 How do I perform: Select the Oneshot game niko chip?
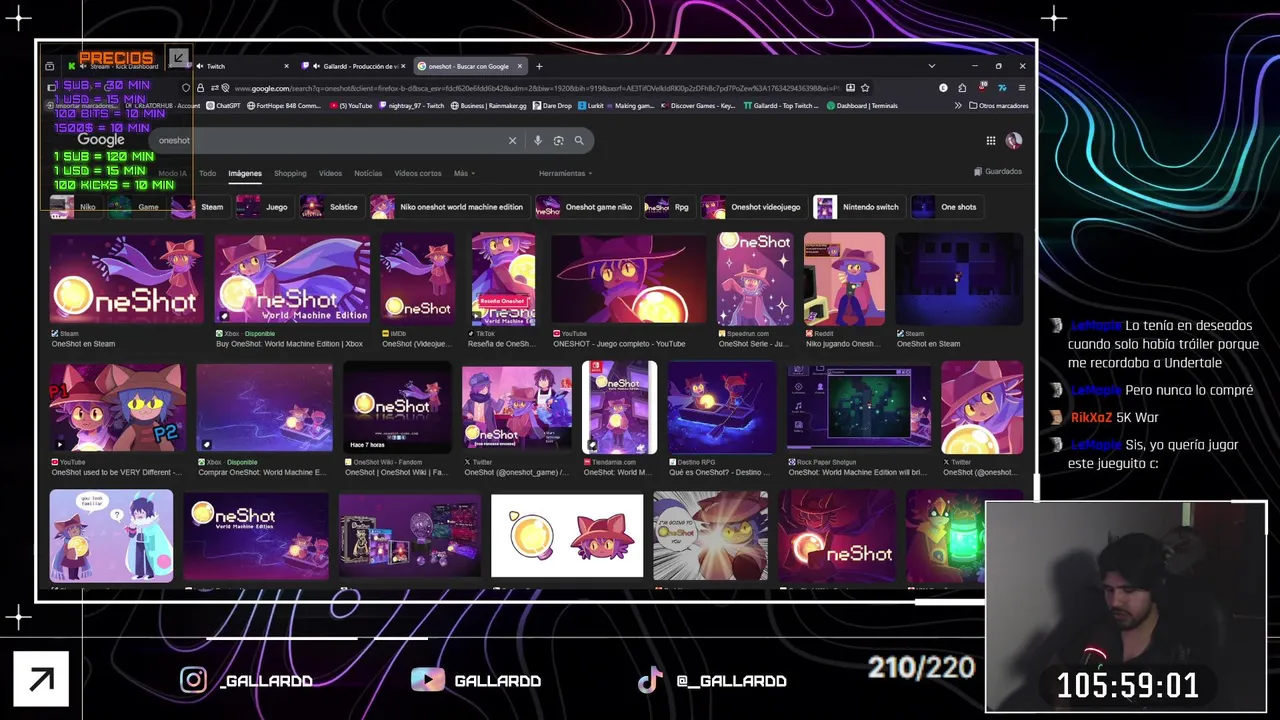point(585,207)
